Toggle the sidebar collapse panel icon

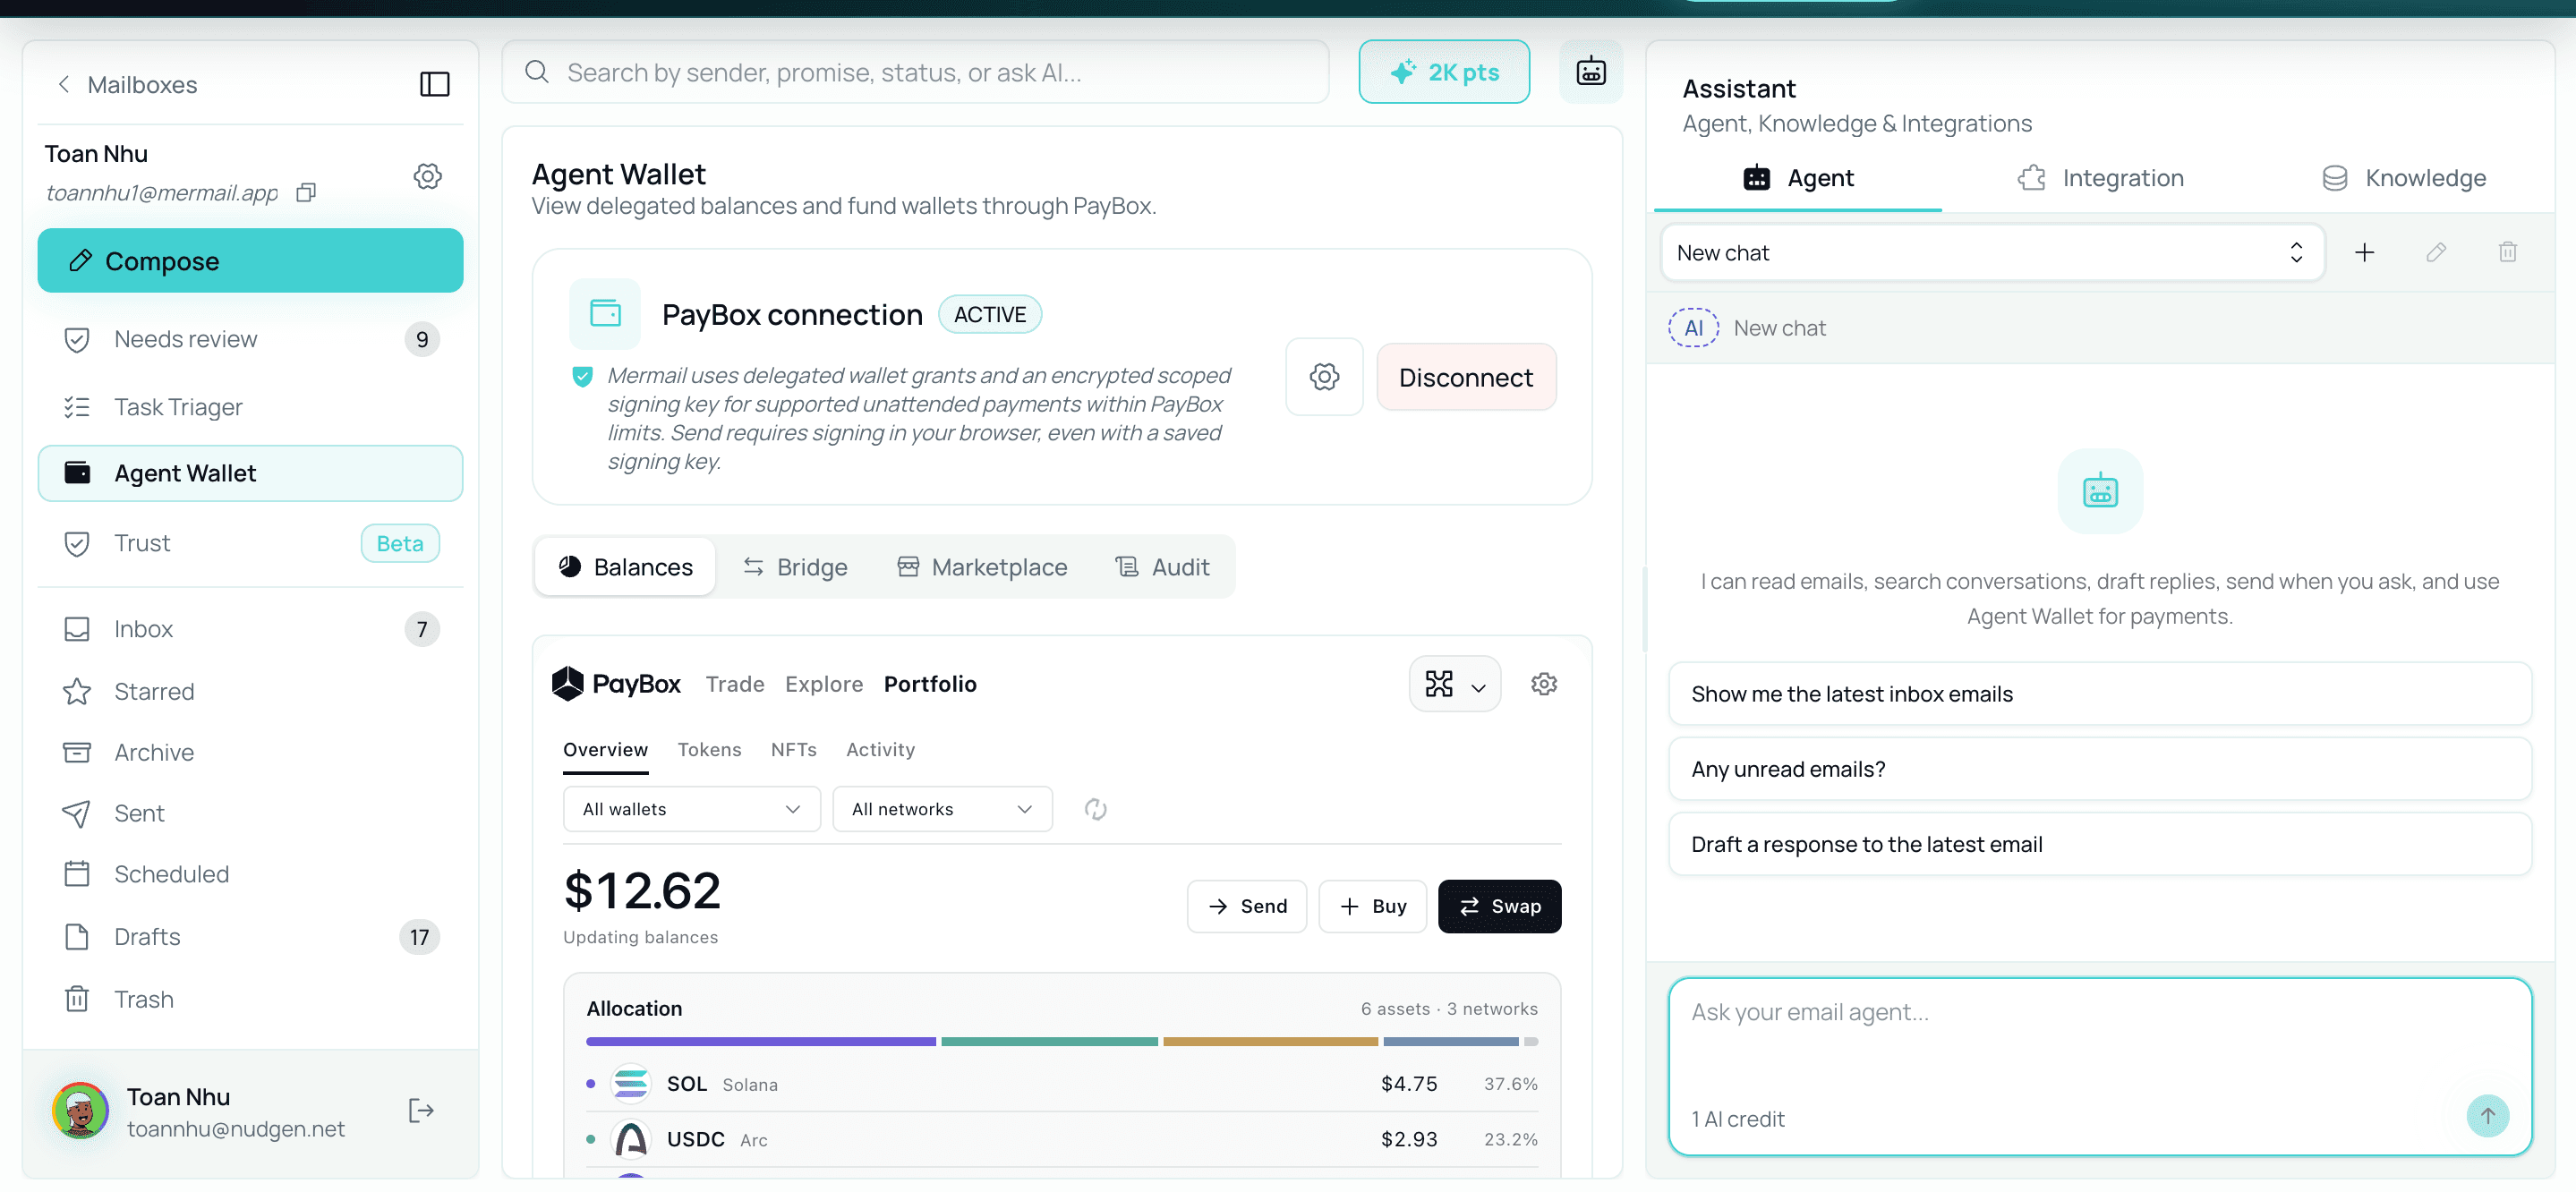click(434, 84)
